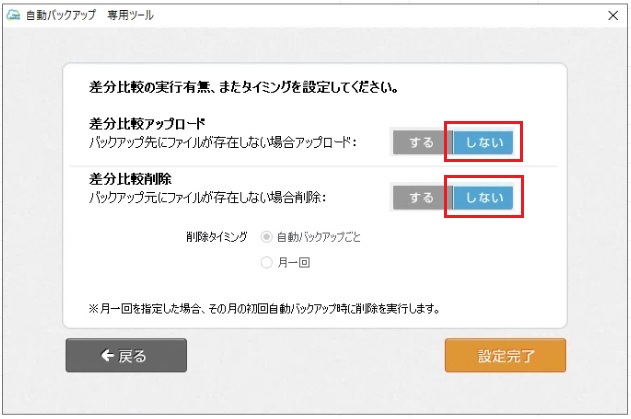The image size is (631, 419).
Task: Close the 自動バックアップ 専用ツール window
Action: click(613, 15)
